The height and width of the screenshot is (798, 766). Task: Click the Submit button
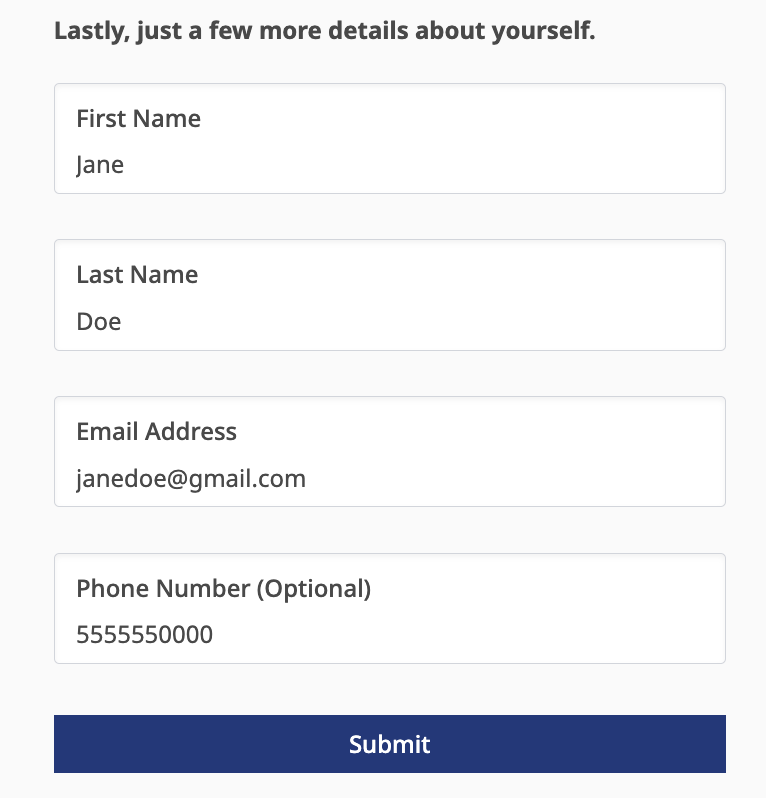pos(389,744)
